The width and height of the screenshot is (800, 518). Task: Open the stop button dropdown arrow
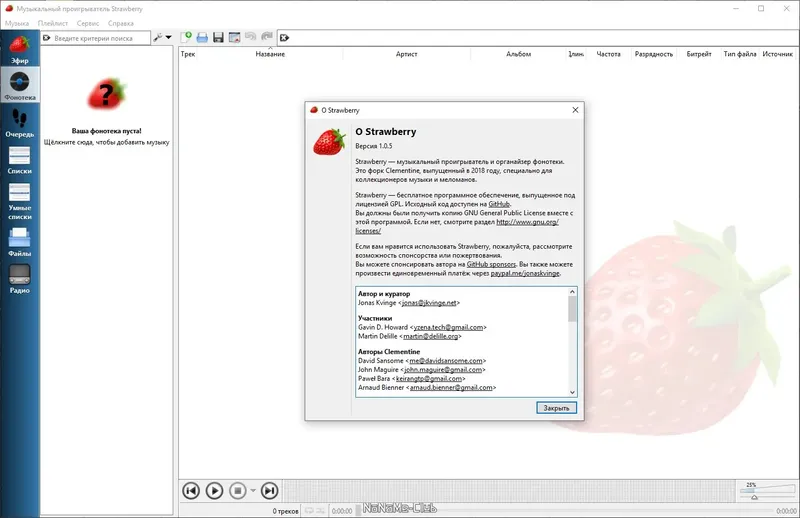[x=253, y=491]
